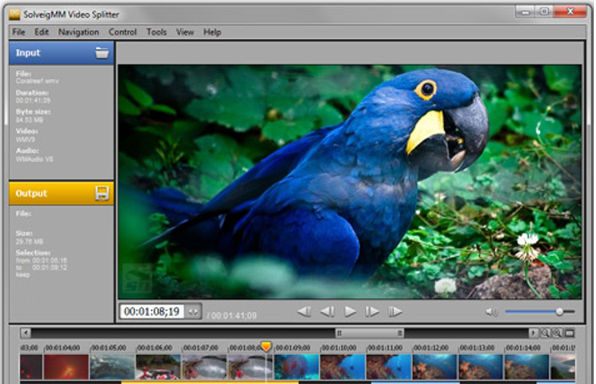Click the timeline zoom in magnifier
Viewport: 596px width, 384px height.
click(556, 333)
